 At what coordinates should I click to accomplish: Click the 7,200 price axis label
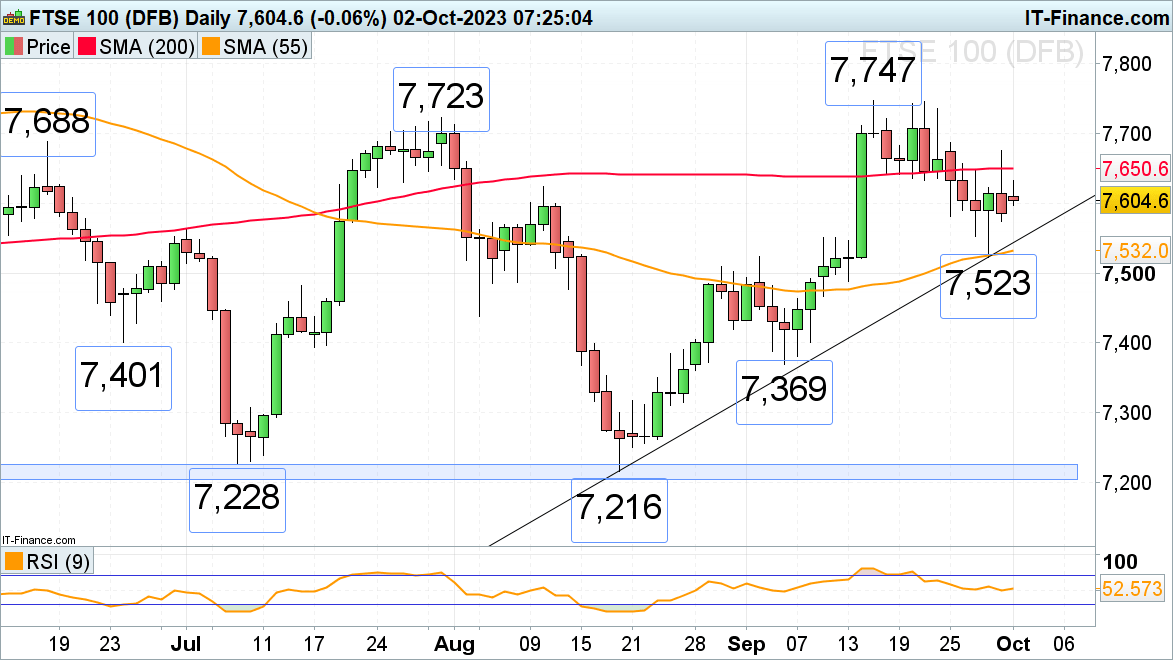[1127, 483]
